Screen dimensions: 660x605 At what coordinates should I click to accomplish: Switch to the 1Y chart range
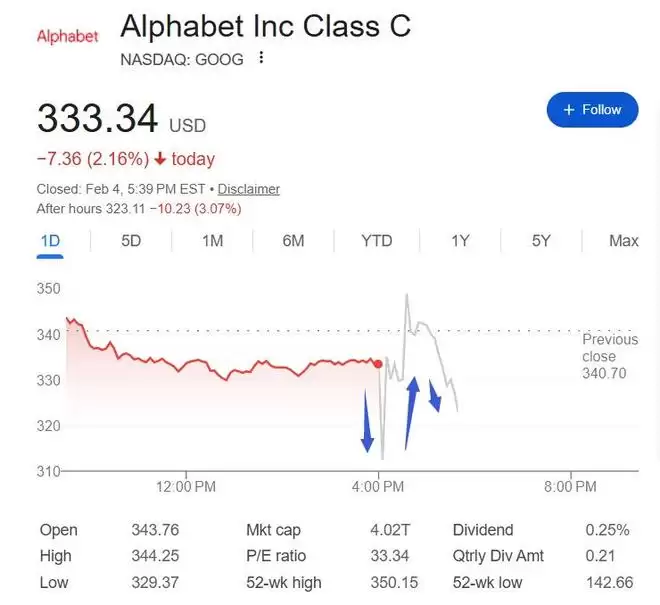(460, 240)
